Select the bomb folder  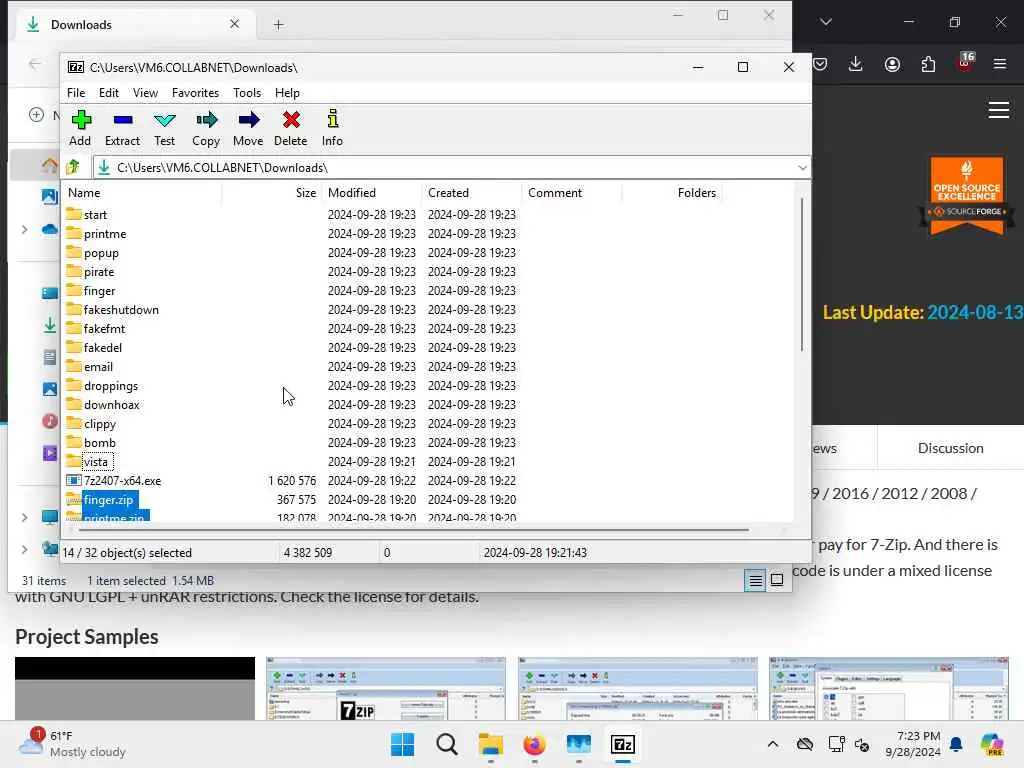pos(99,443)
